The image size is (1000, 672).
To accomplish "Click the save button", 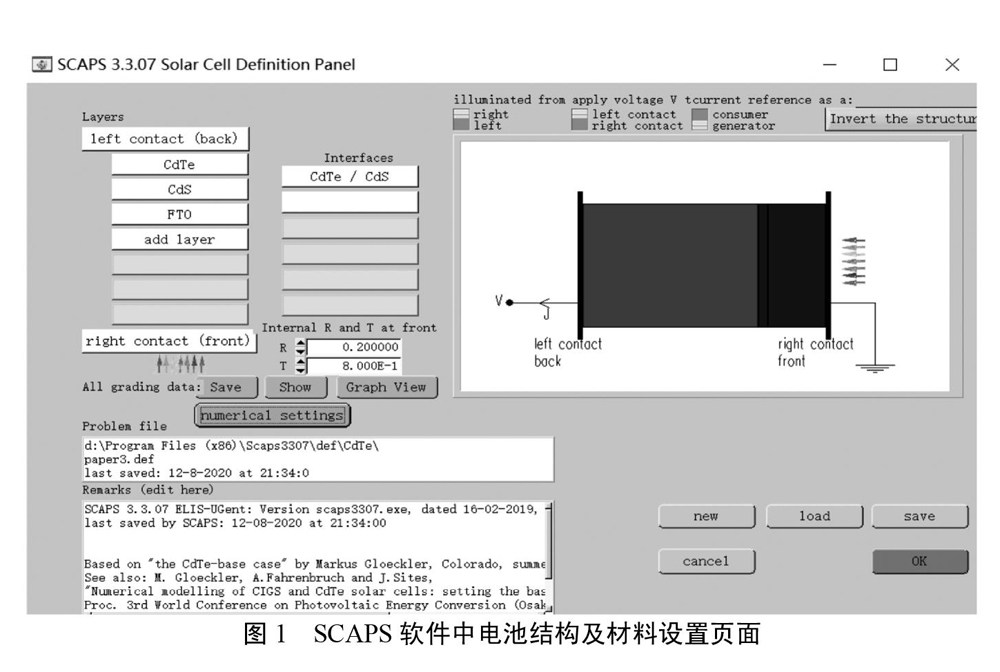I will [920, 516].
